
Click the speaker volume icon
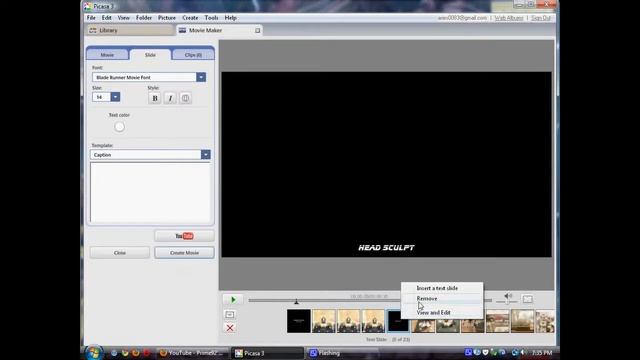pos(508,296)
